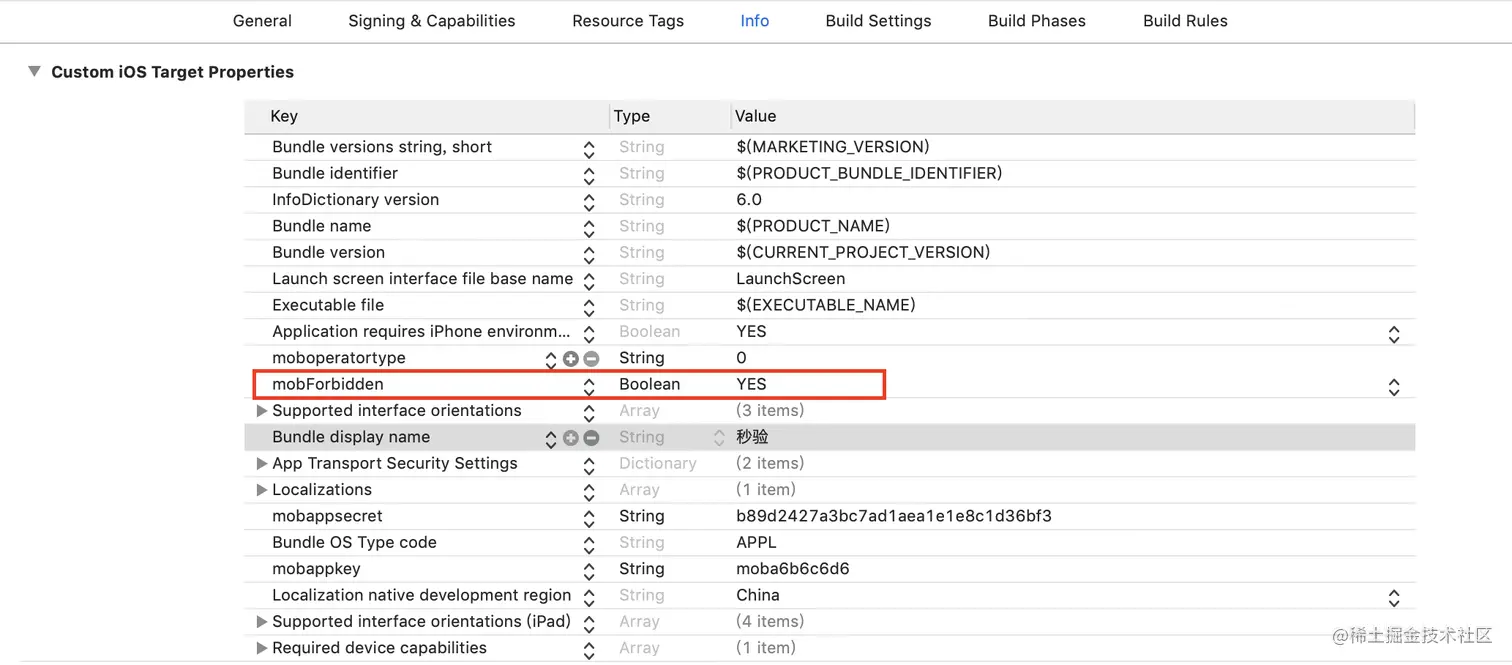Open Application requires iPhone environment value dropdown
This screenshot has height=665, width=1512.
1393,333
